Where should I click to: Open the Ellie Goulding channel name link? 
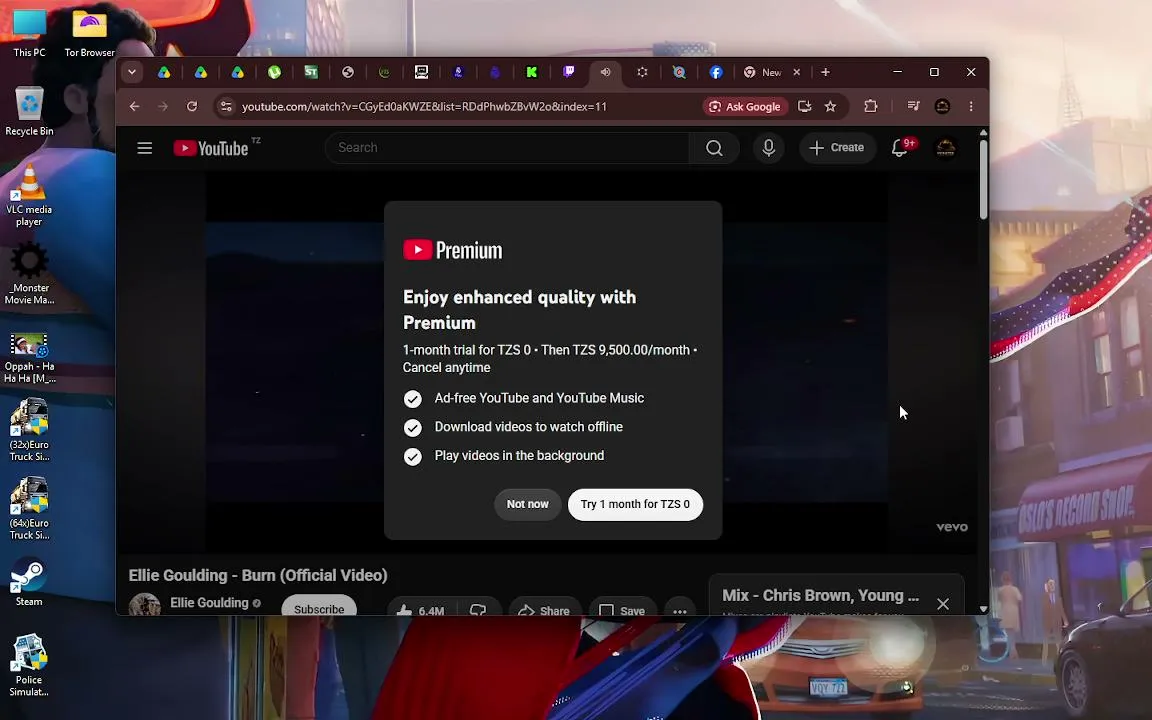pos(209,602)
